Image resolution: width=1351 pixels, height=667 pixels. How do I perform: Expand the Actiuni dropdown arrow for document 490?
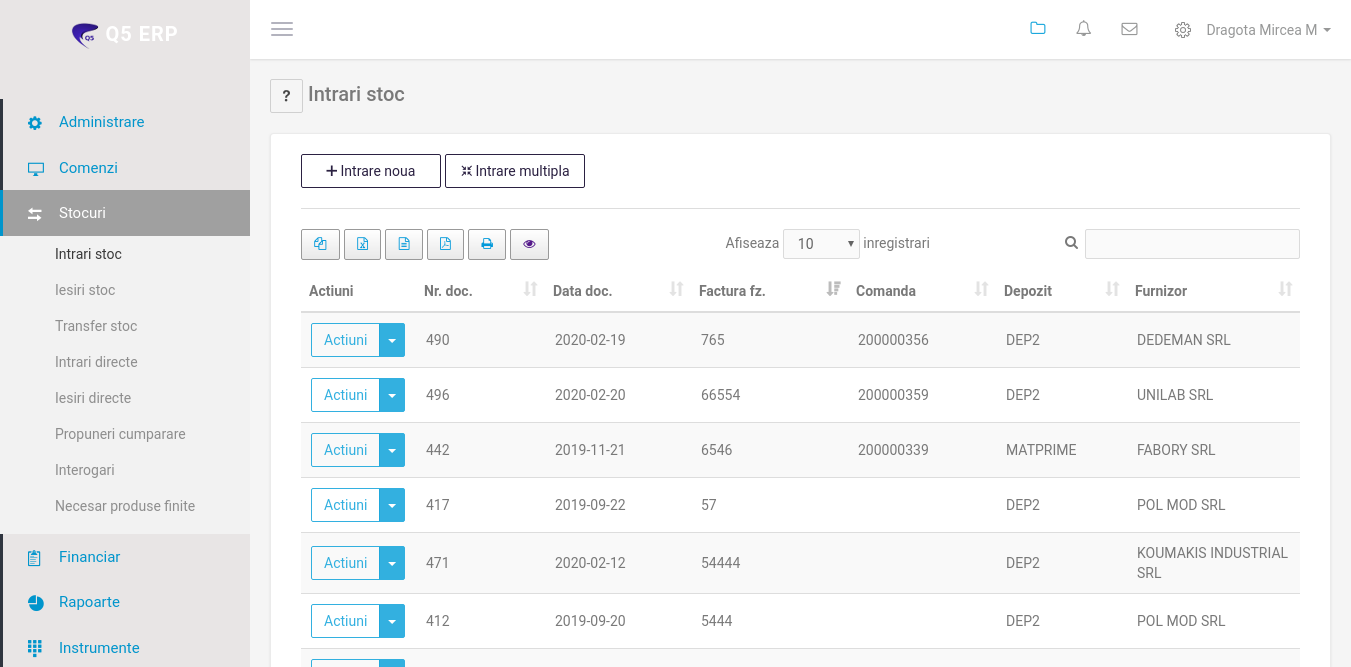click(392, 340)
